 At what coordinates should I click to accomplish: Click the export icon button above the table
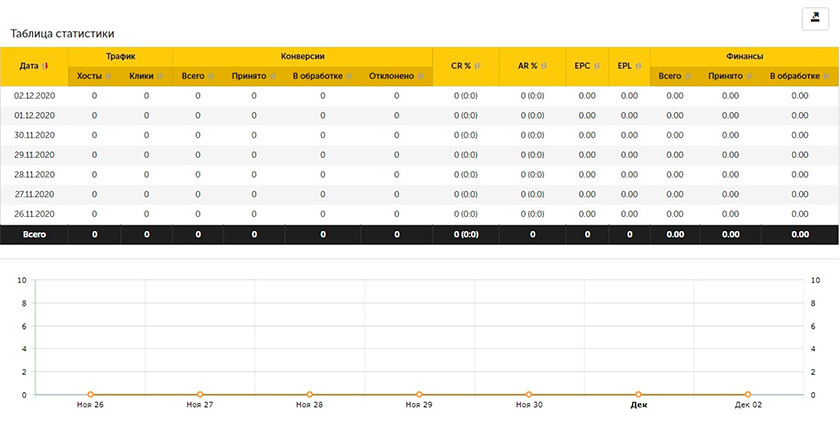815,19
